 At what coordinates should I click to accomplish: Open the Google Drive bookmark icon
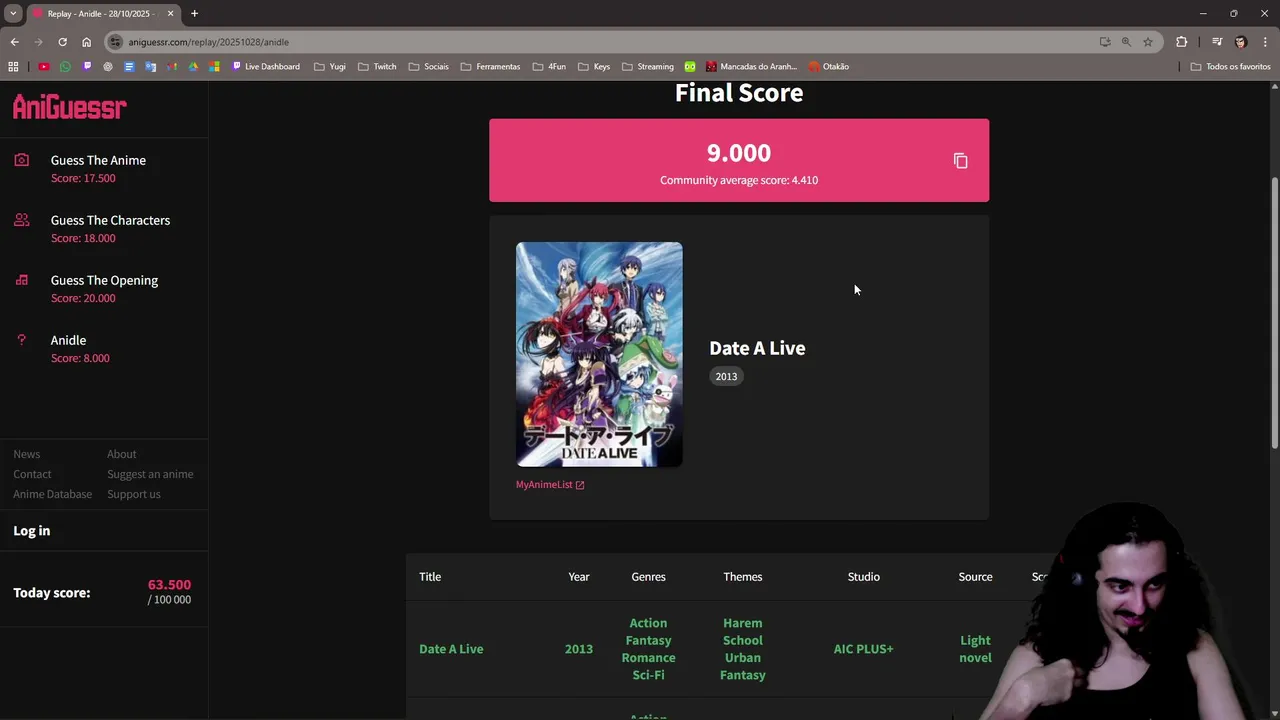click(x=193, y=66)
